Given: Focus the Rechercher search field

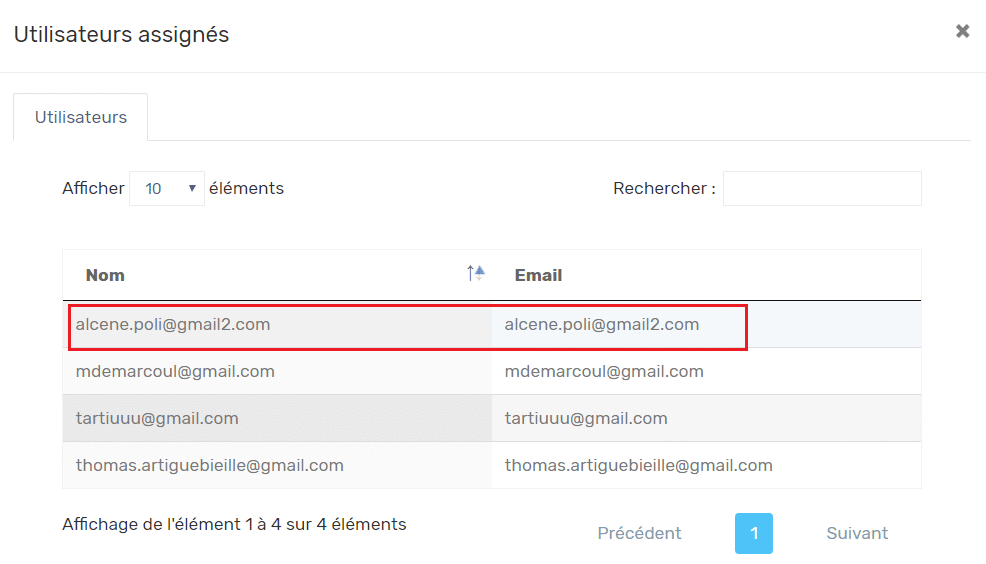Looking at the screenshot, I should pyautogui.click(x=822, y=189).
